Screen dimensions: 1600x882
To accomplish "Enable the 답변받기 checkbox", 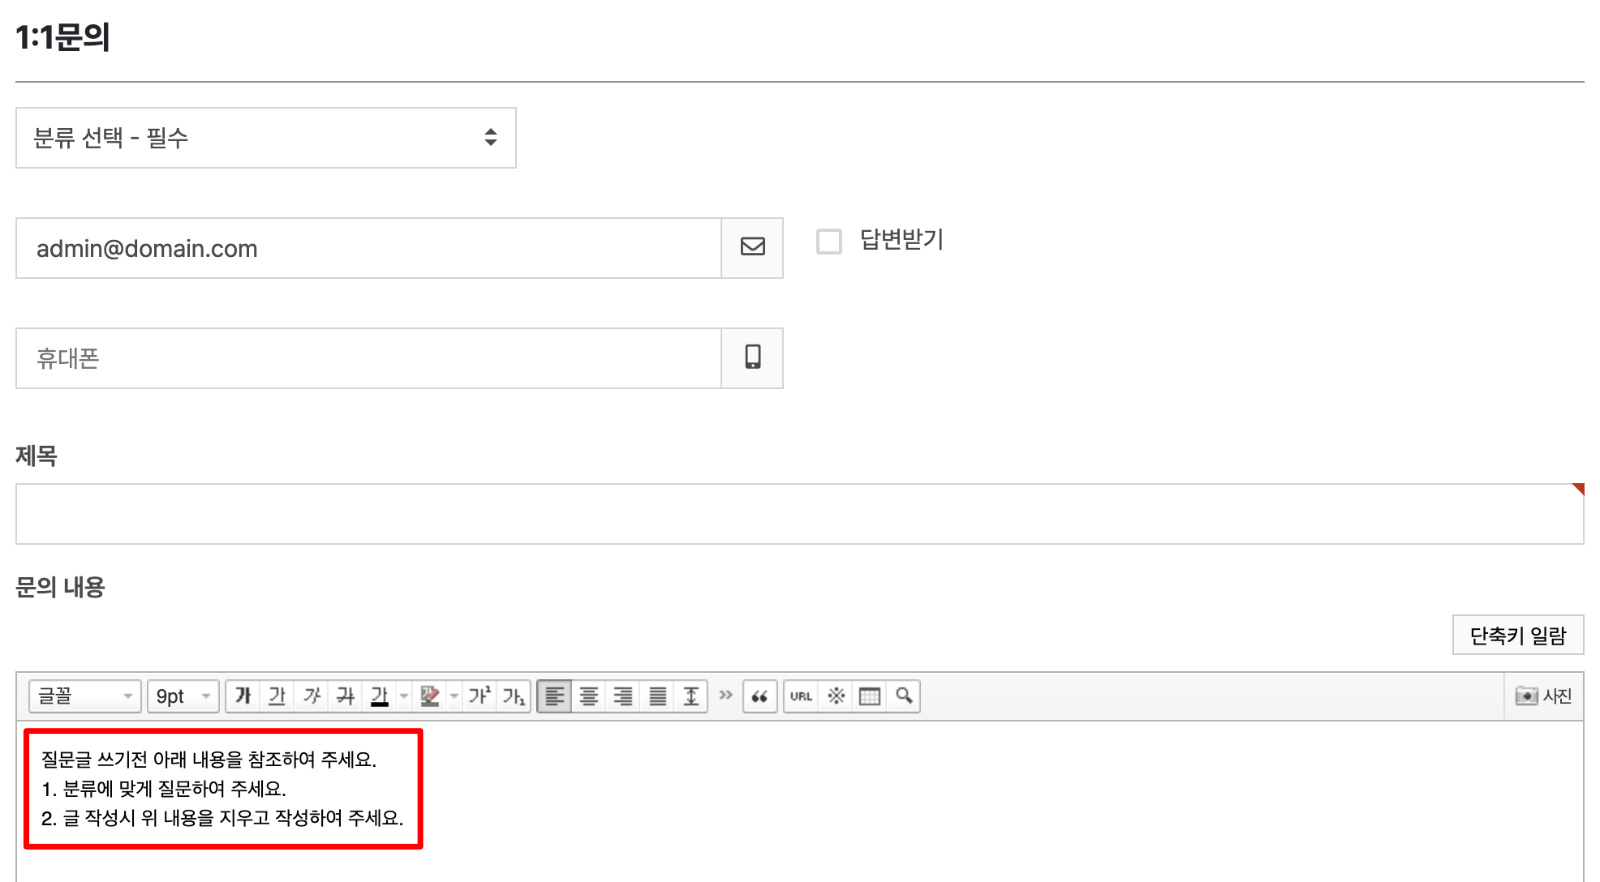I will [829, 241].
